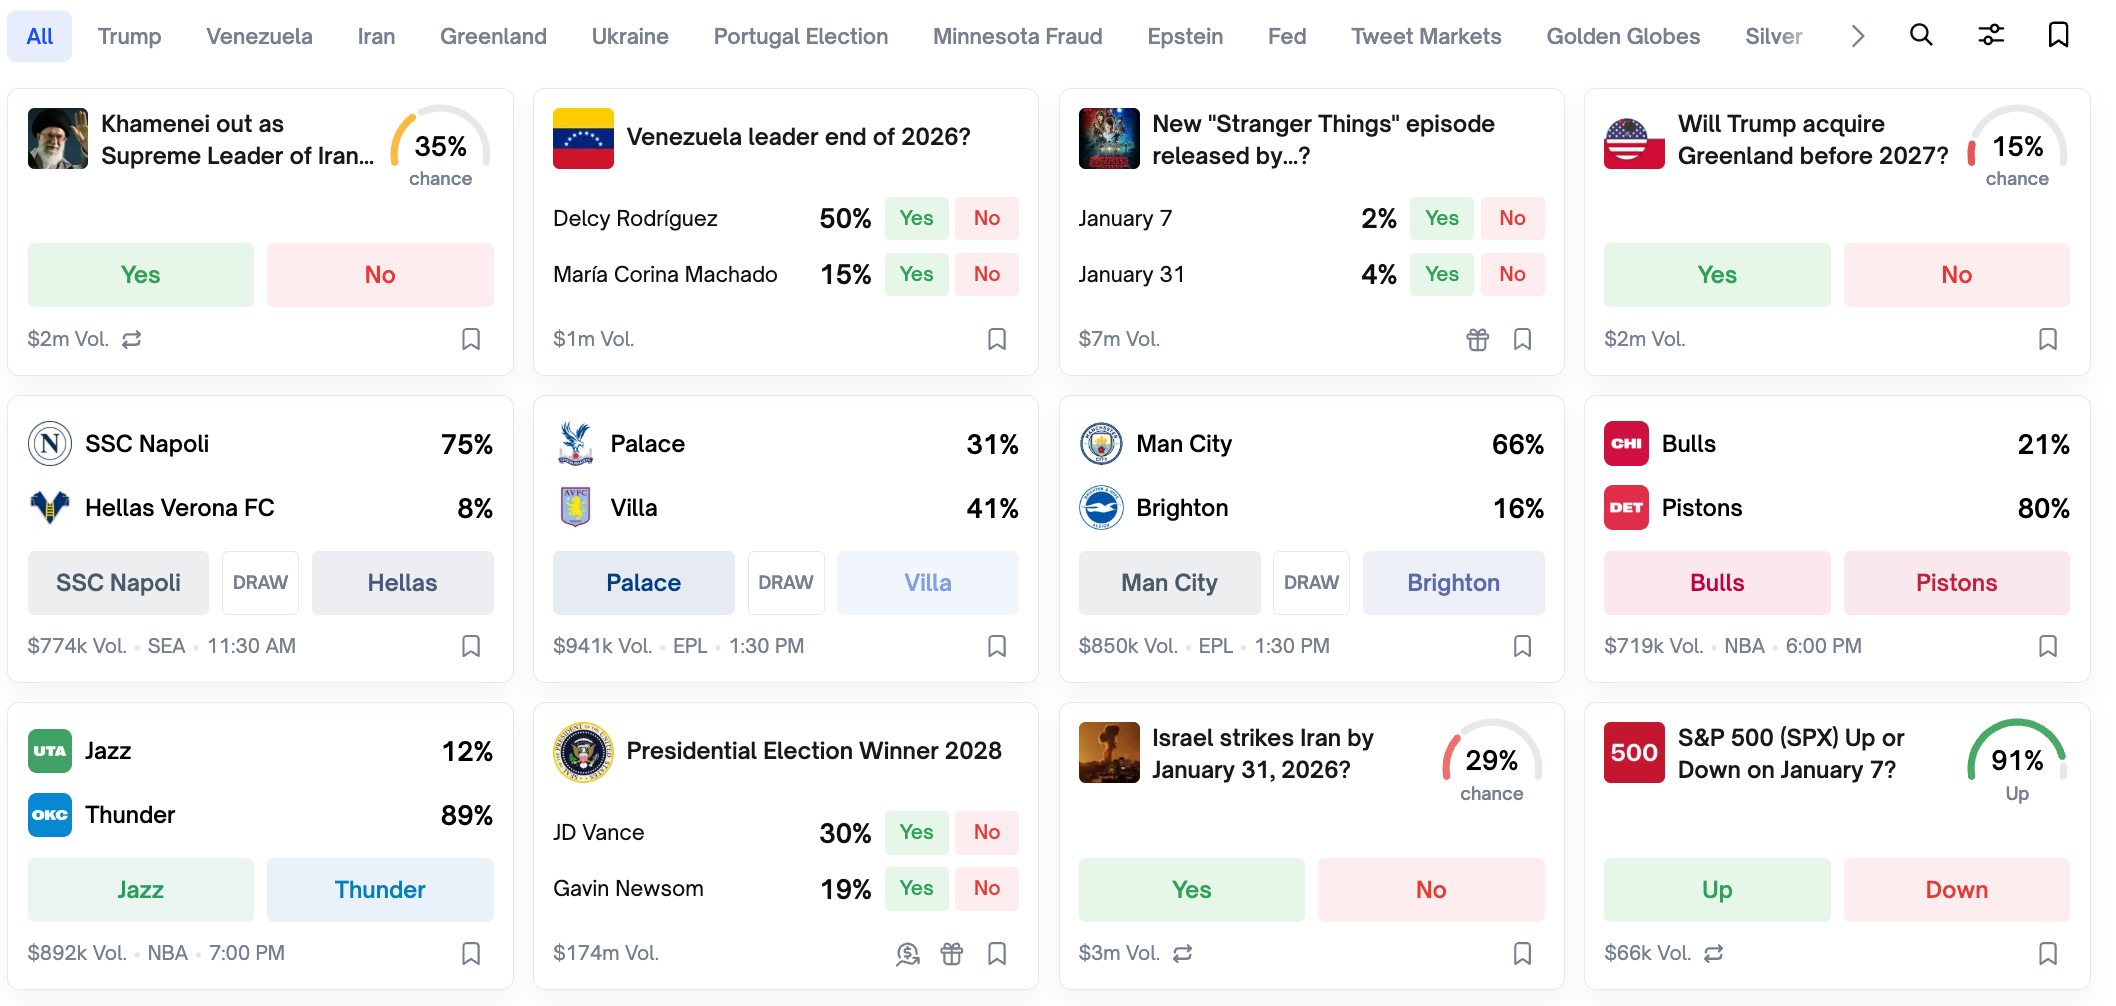Click the recurring arrows icon on Khamenei card
The image size is (2116, 1006).
(132, 340)
